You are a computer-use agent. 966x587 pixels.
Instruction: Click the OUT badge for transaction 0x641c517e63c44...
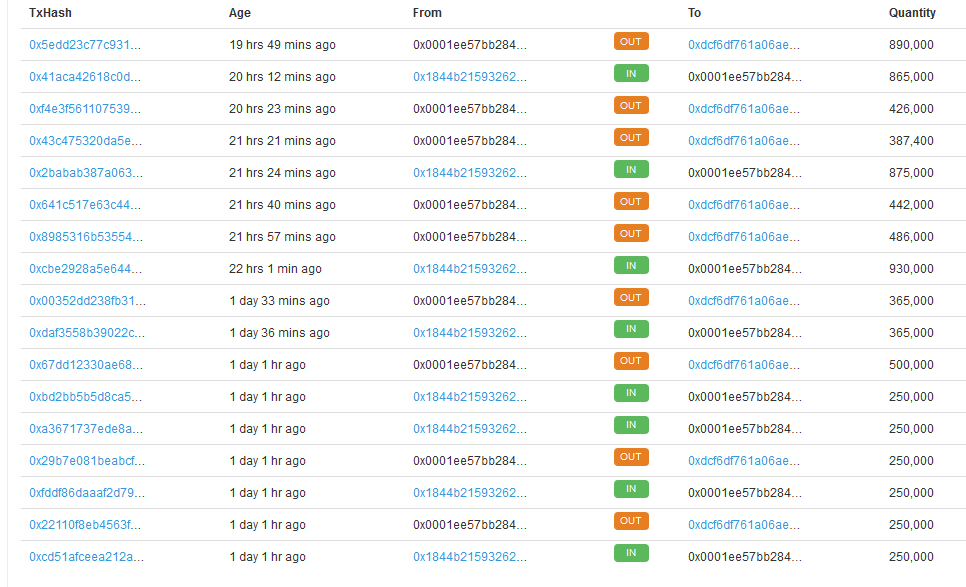pyautogui.click(x=631, y=201)
